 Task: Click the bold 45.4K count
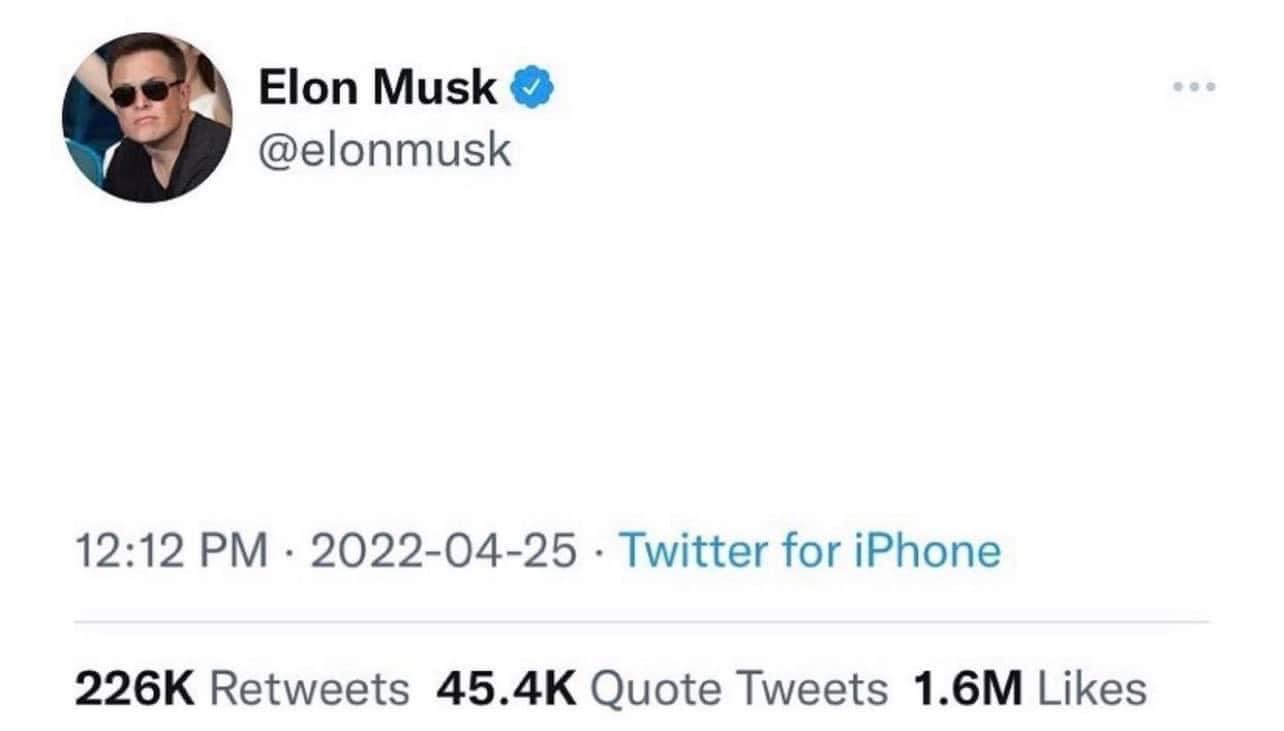point(507,688)
